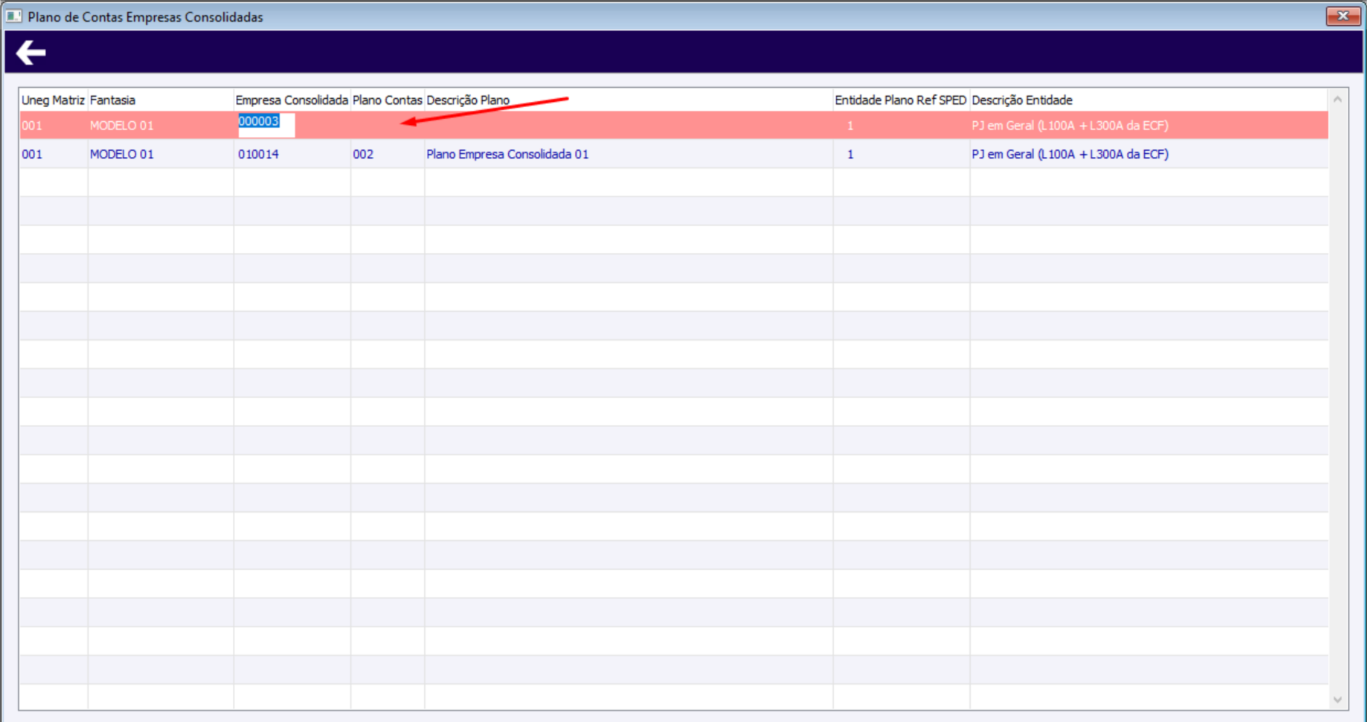Click the Plano Contas column header

pyautogui.click(x=388, y=101)
